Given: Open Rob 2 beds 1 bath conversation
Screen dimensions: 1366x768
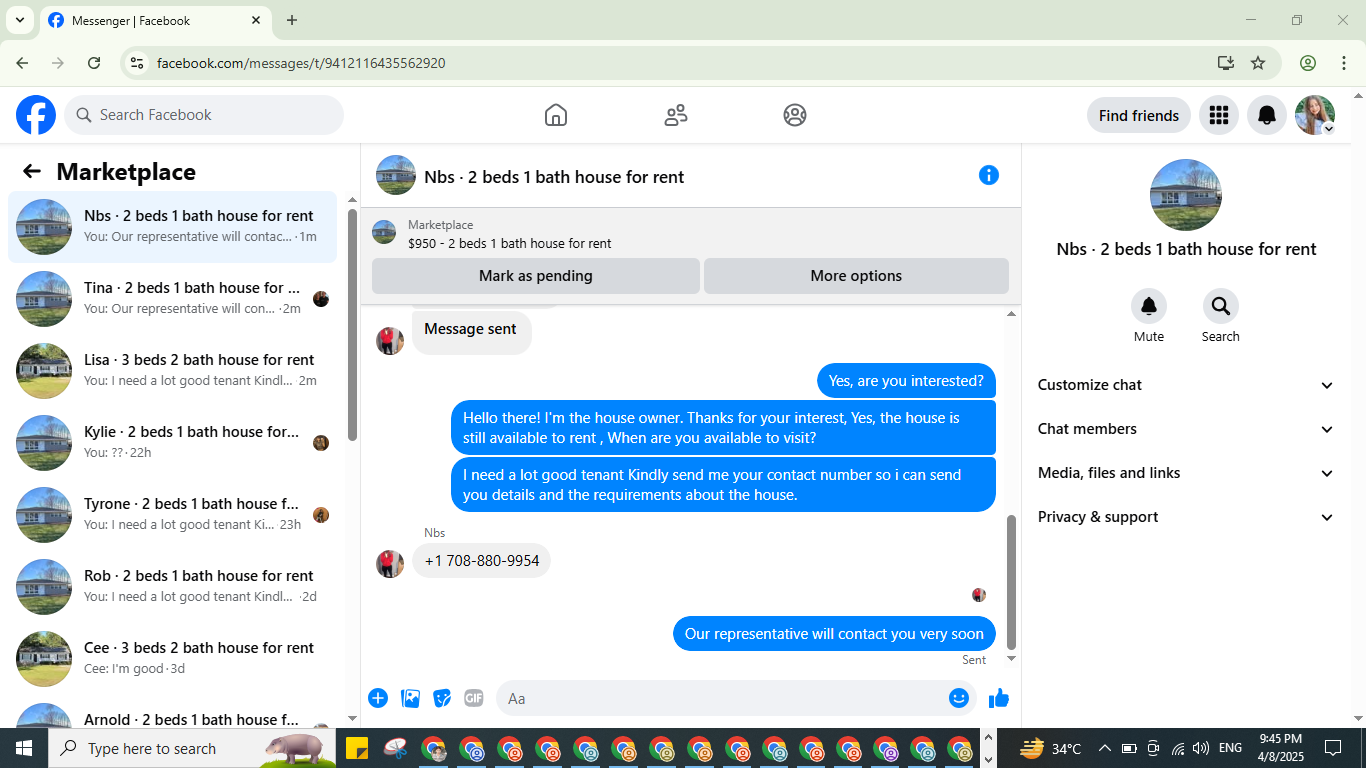Looking at the screenshot, I should (x=173, y=587).
